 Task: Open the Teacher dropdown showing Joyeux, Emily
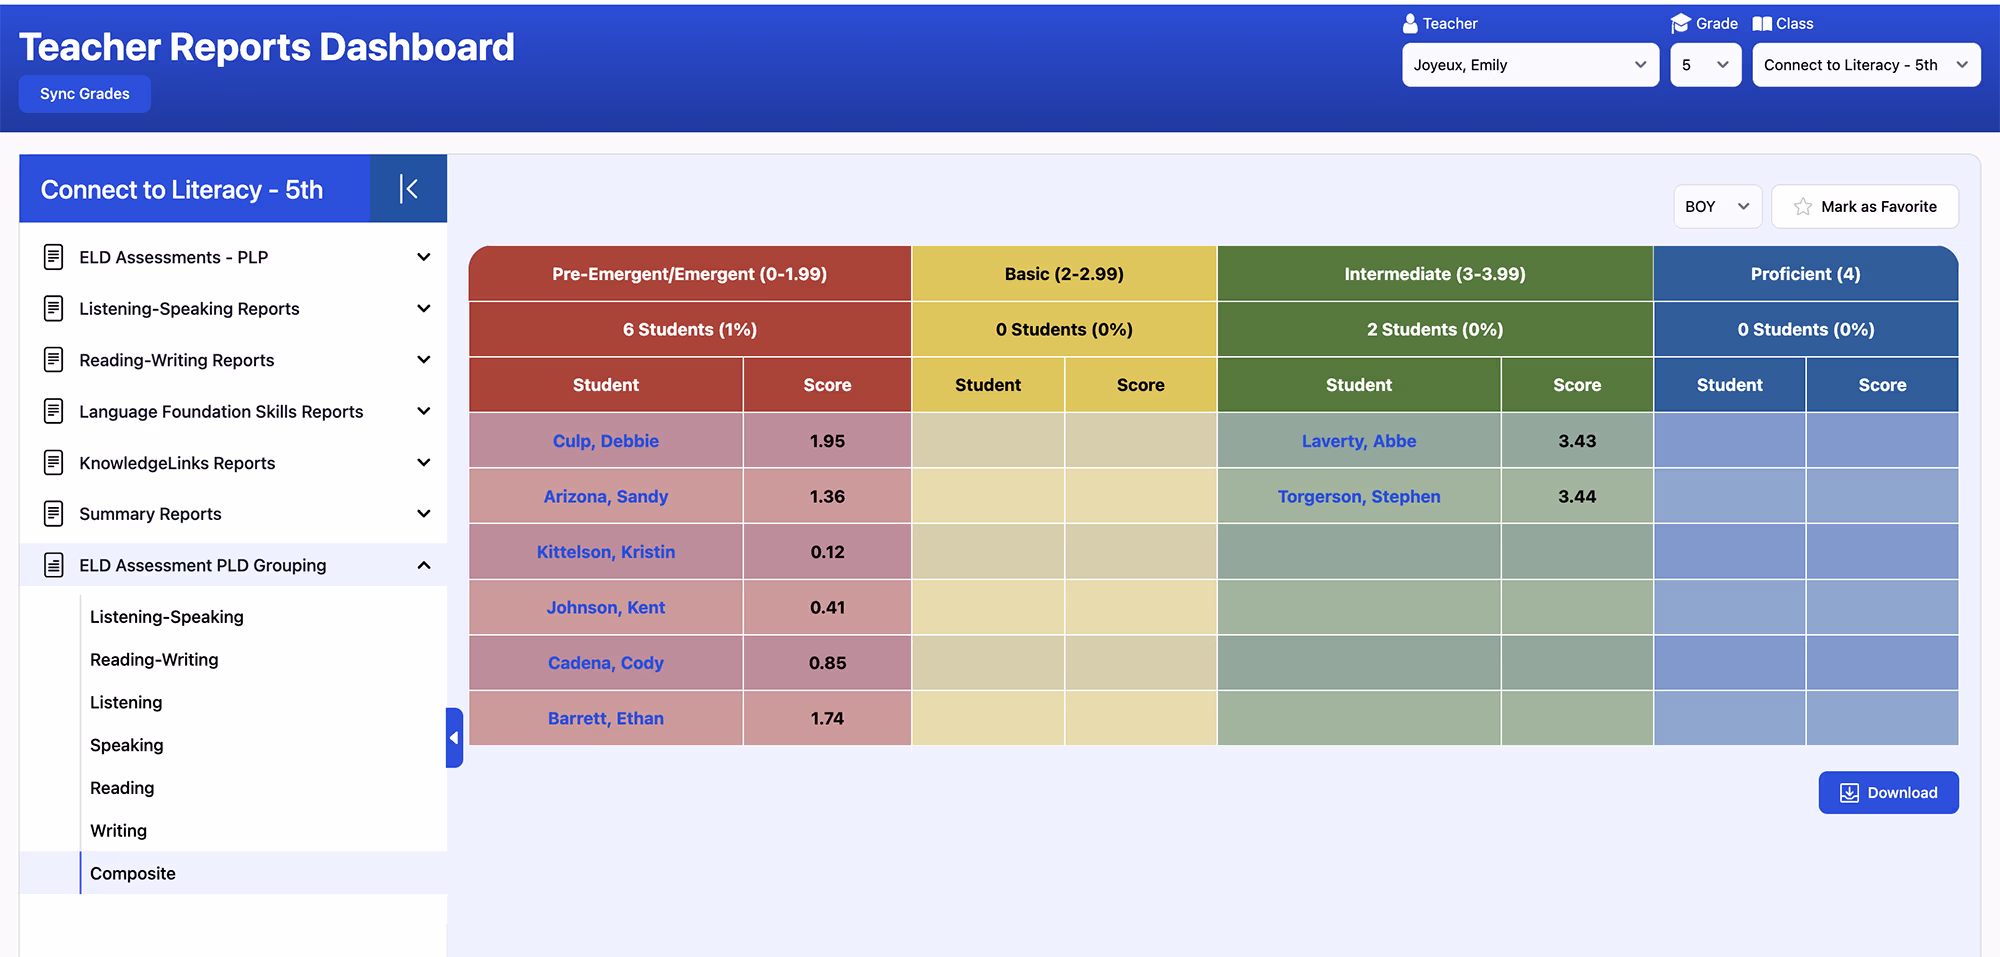coord(1530,65)
